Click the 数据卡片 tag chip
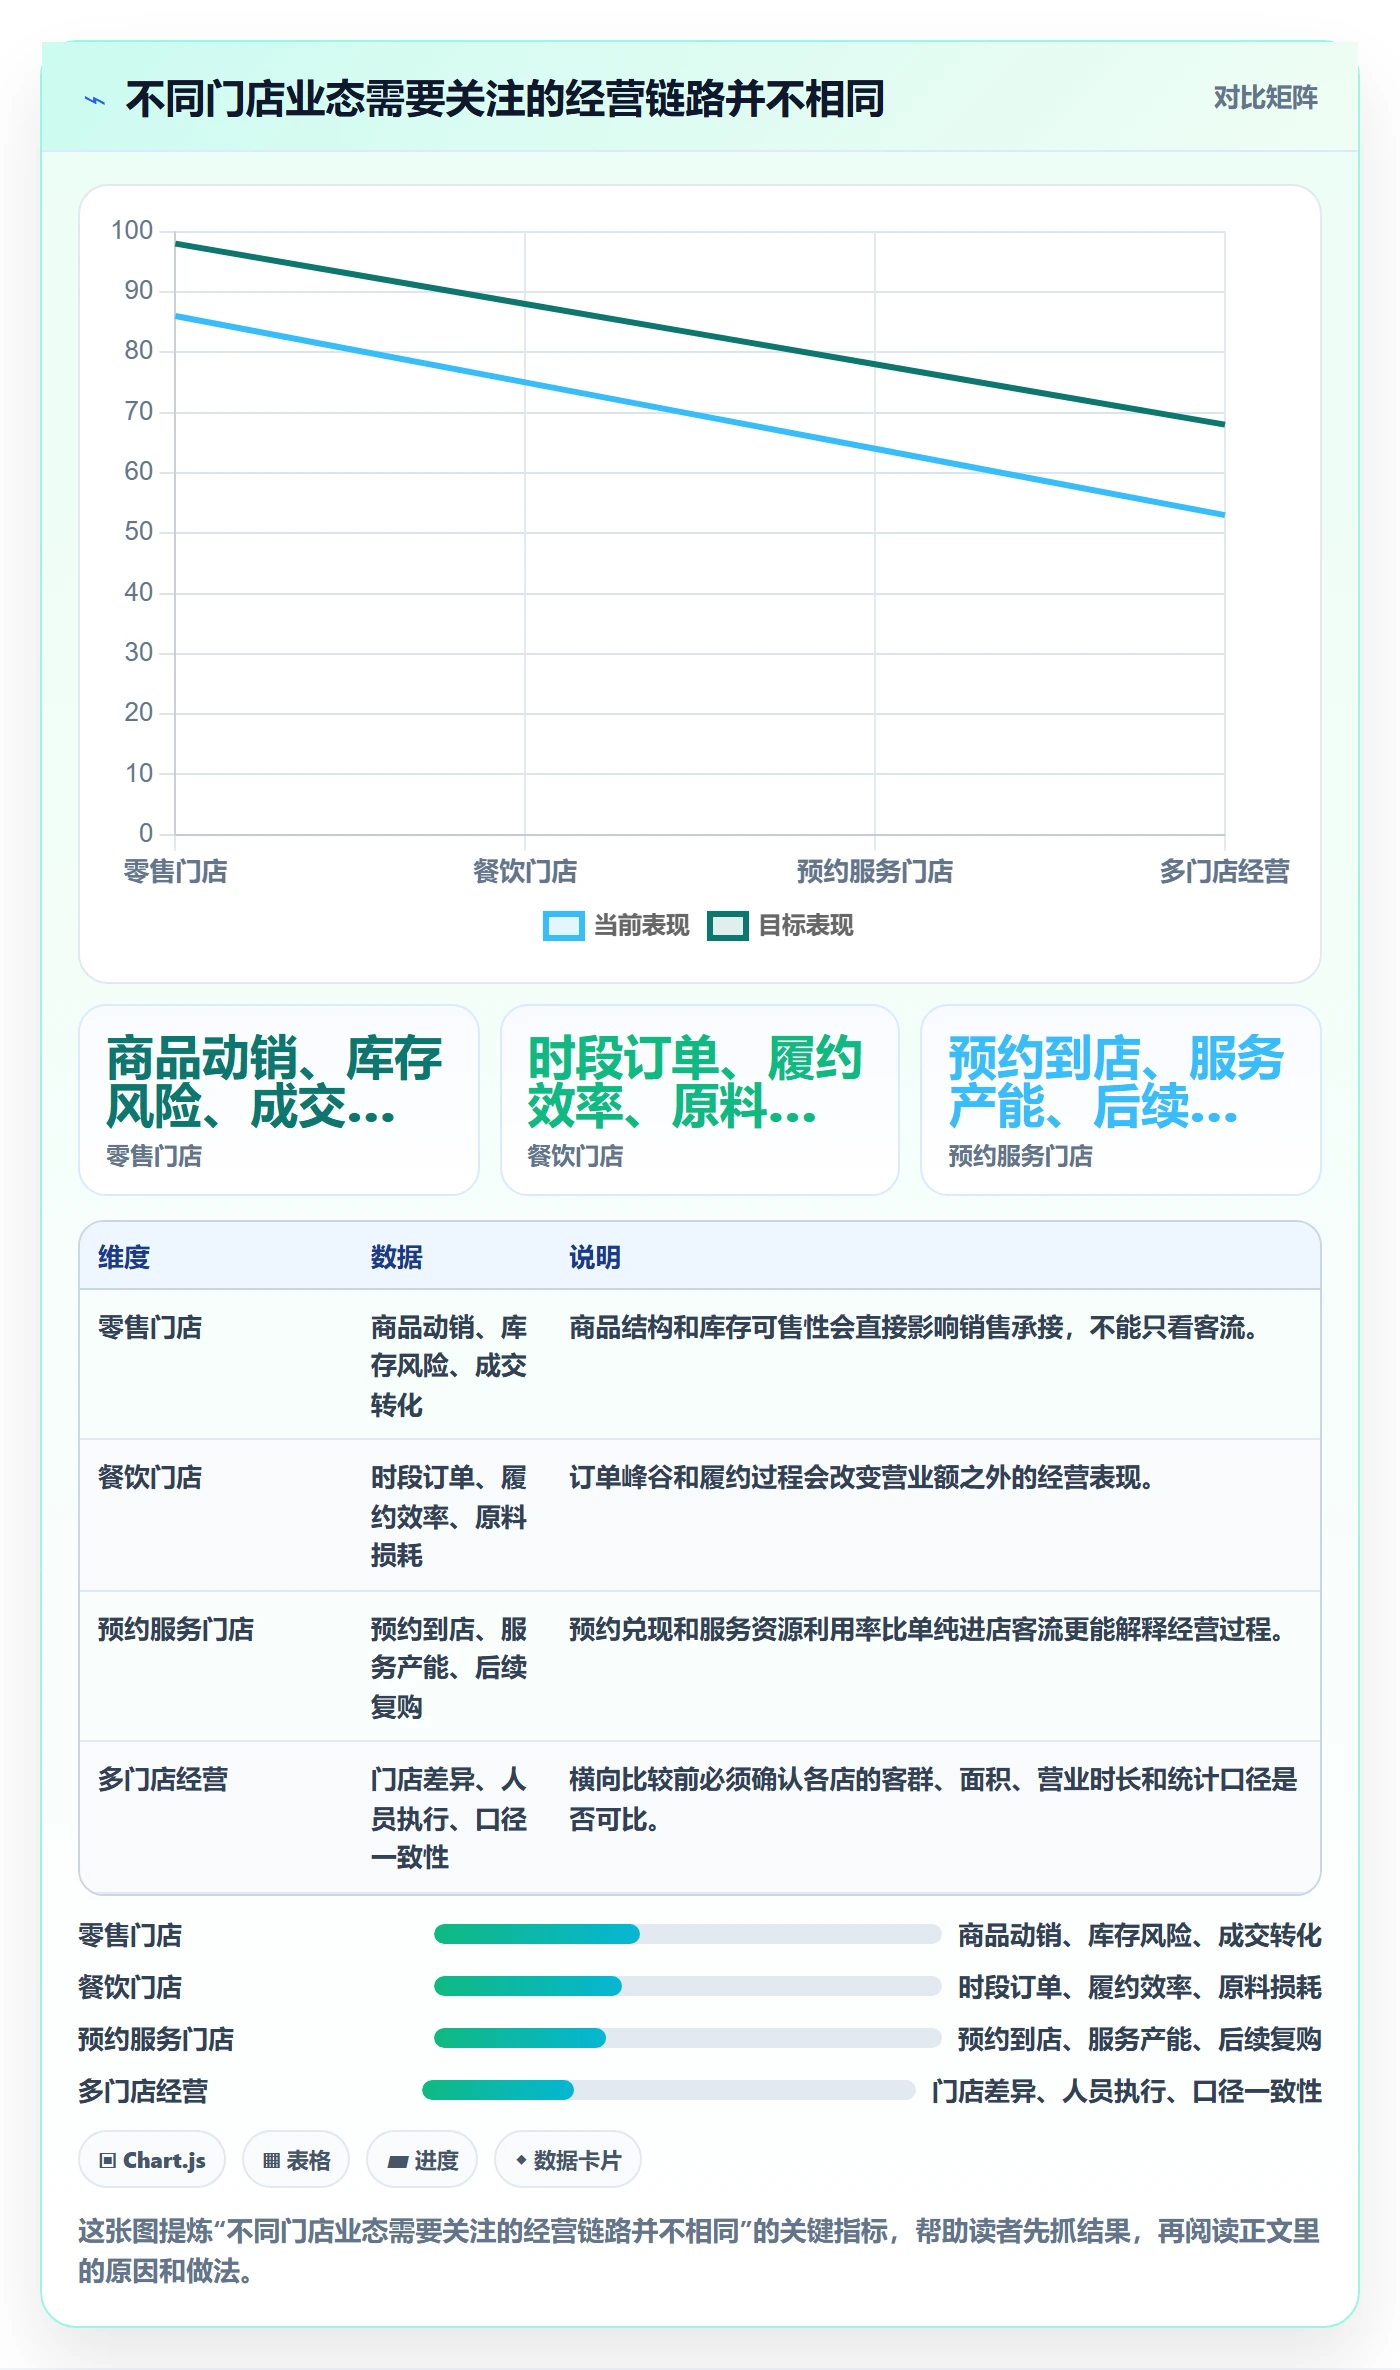Screen dimensions: 1400x2370 pos(568,2160)
